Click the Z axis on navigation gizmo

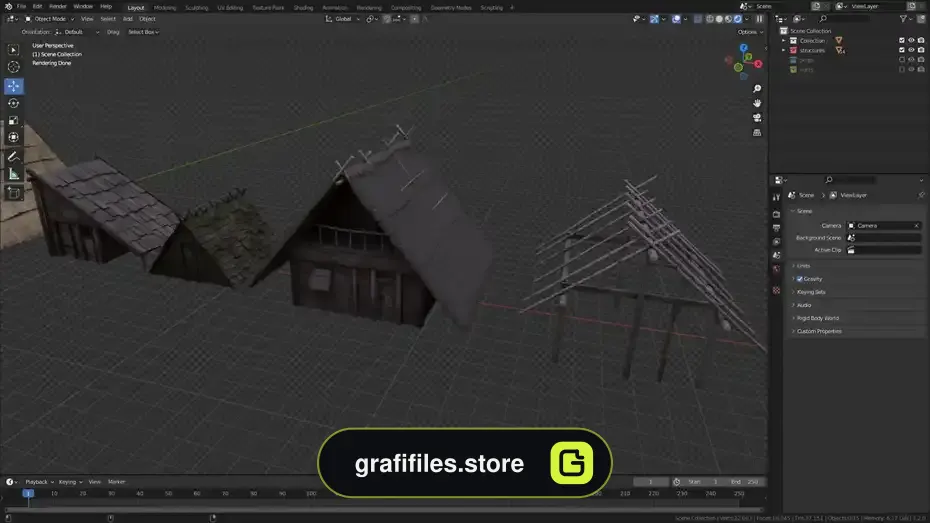[744, 48]
